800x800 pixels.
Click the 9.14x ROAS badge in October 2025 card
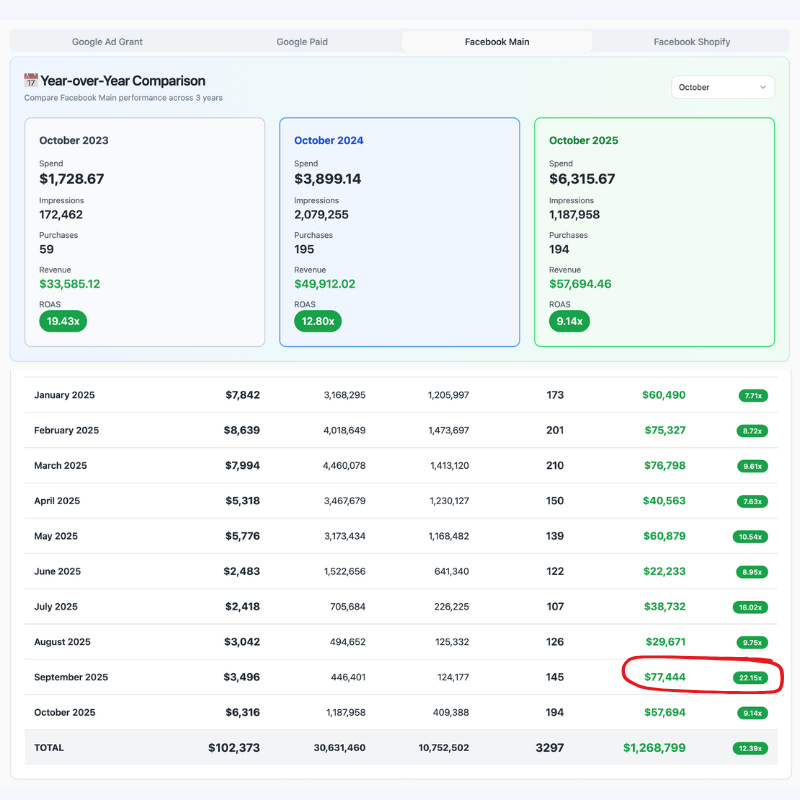(x=569, y=321)
